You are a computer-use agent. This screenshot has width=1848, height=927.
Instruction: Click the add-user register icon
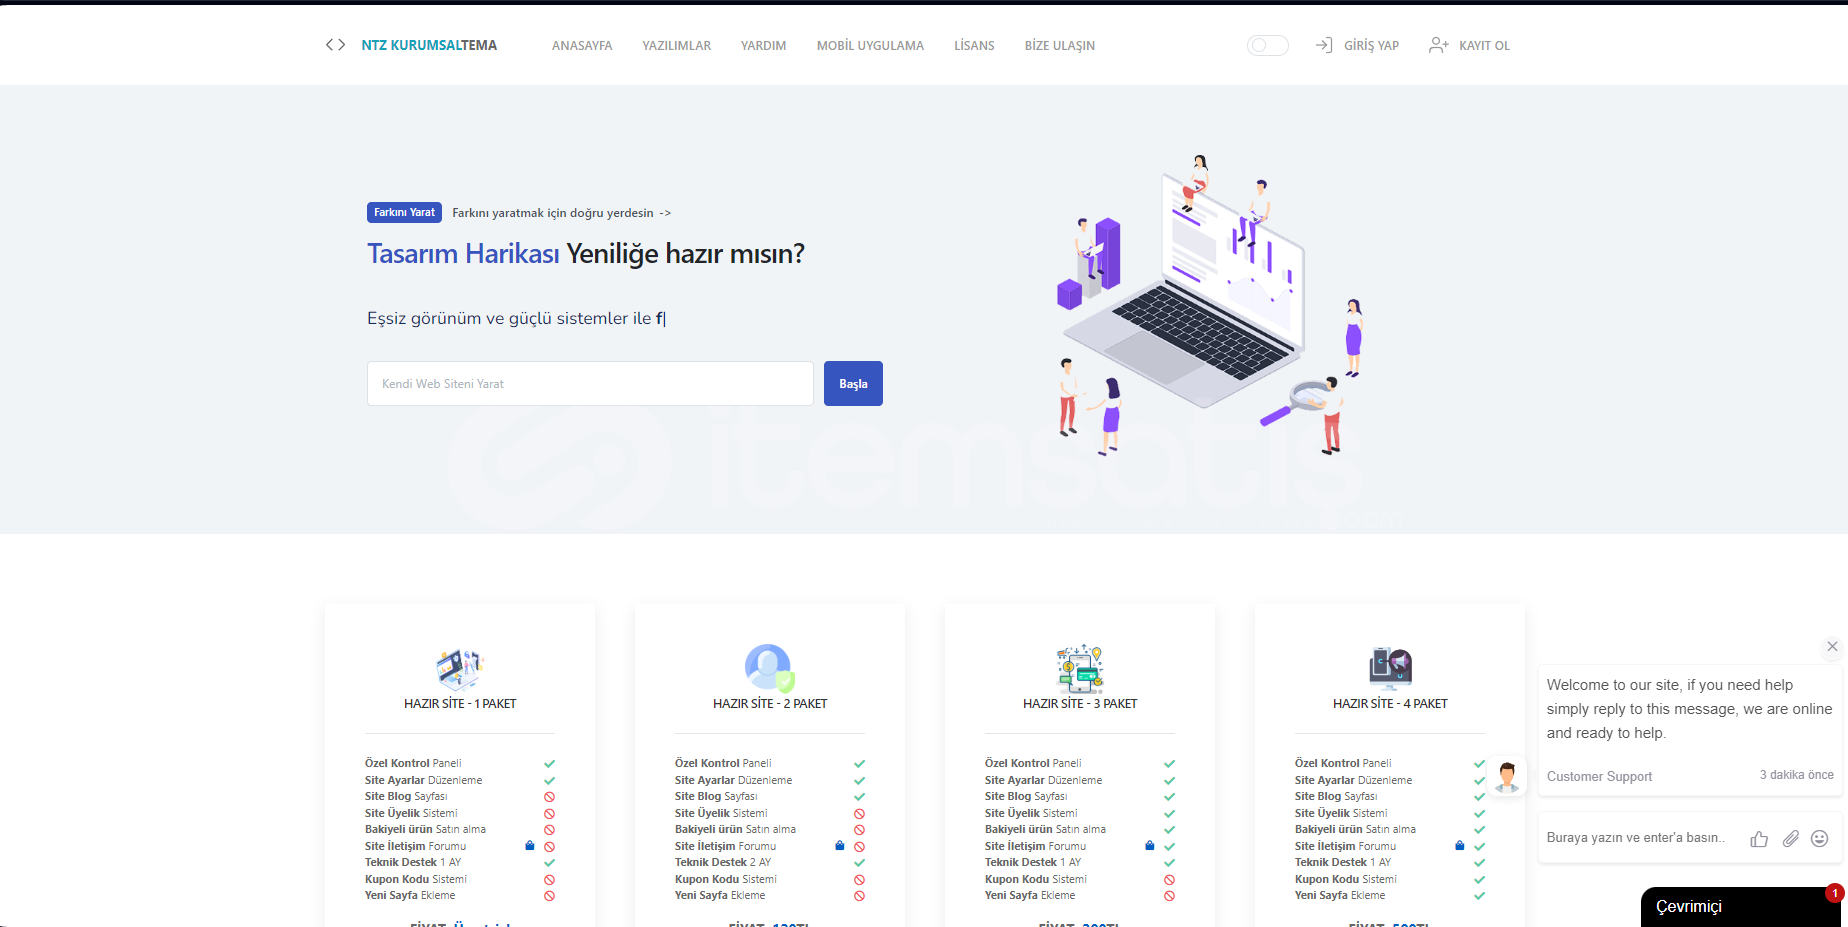pos(1439,45)
